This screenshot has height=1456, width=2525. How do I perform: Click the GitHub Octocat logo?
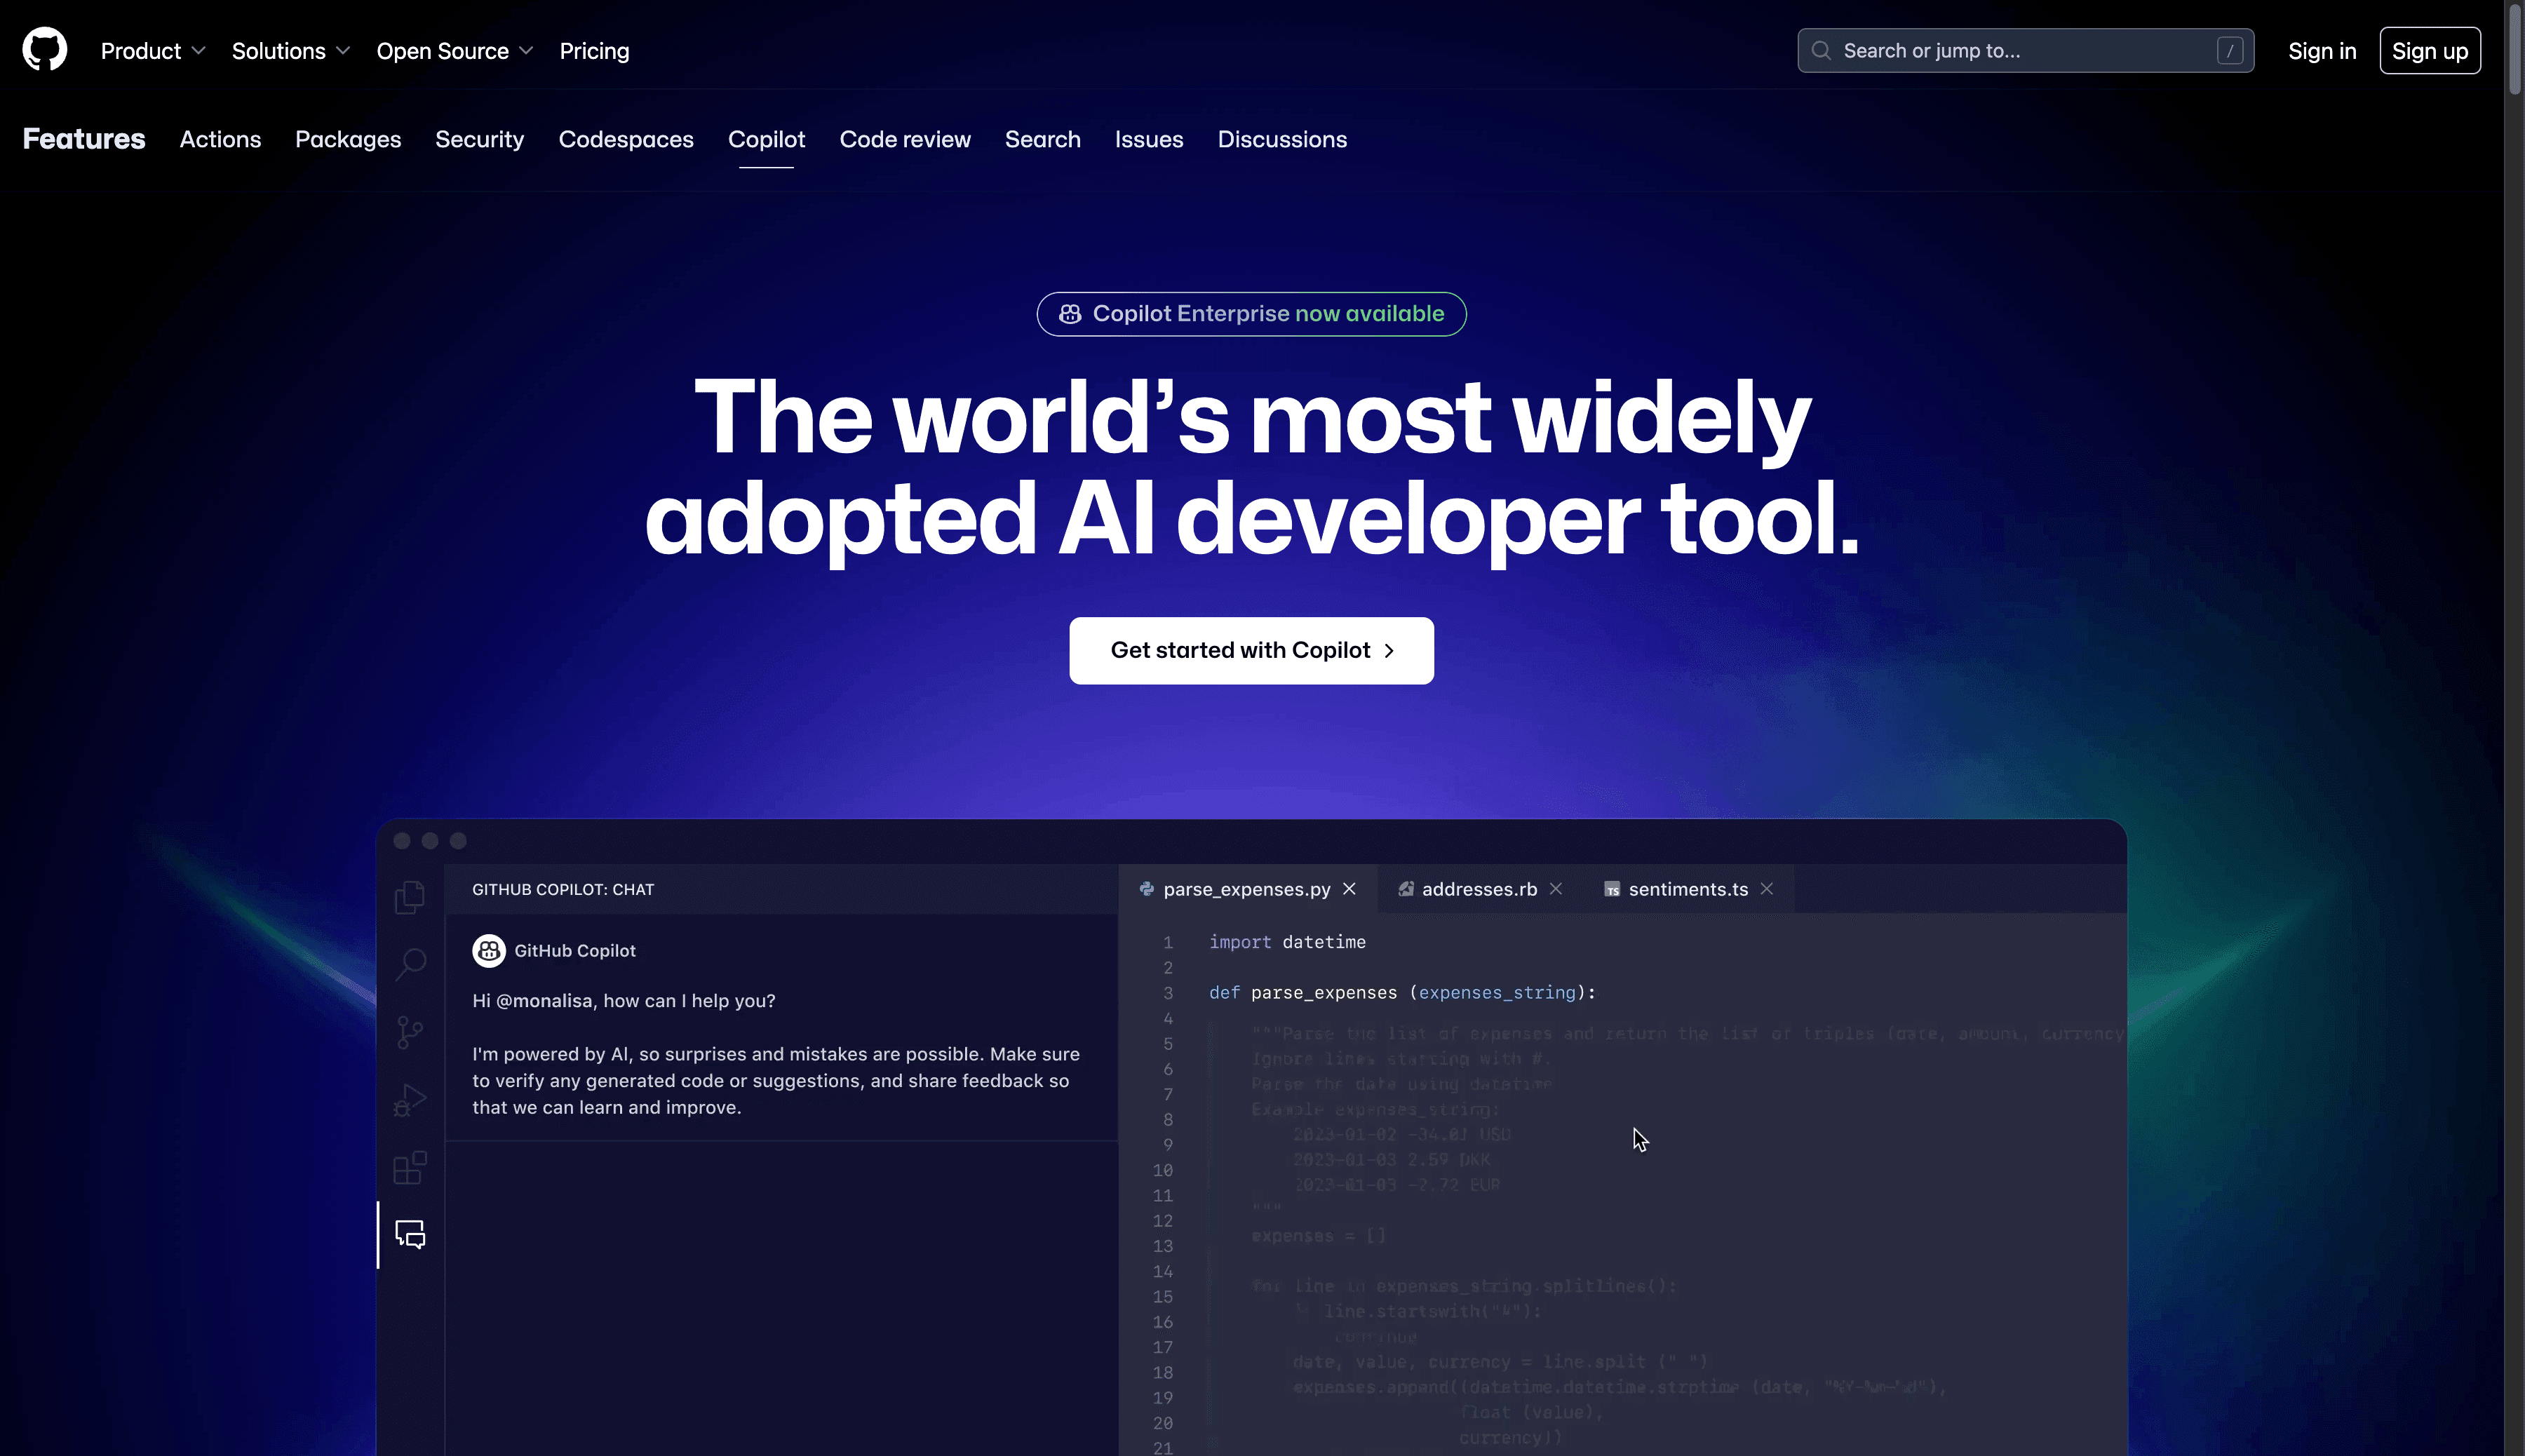coord(45,50)
